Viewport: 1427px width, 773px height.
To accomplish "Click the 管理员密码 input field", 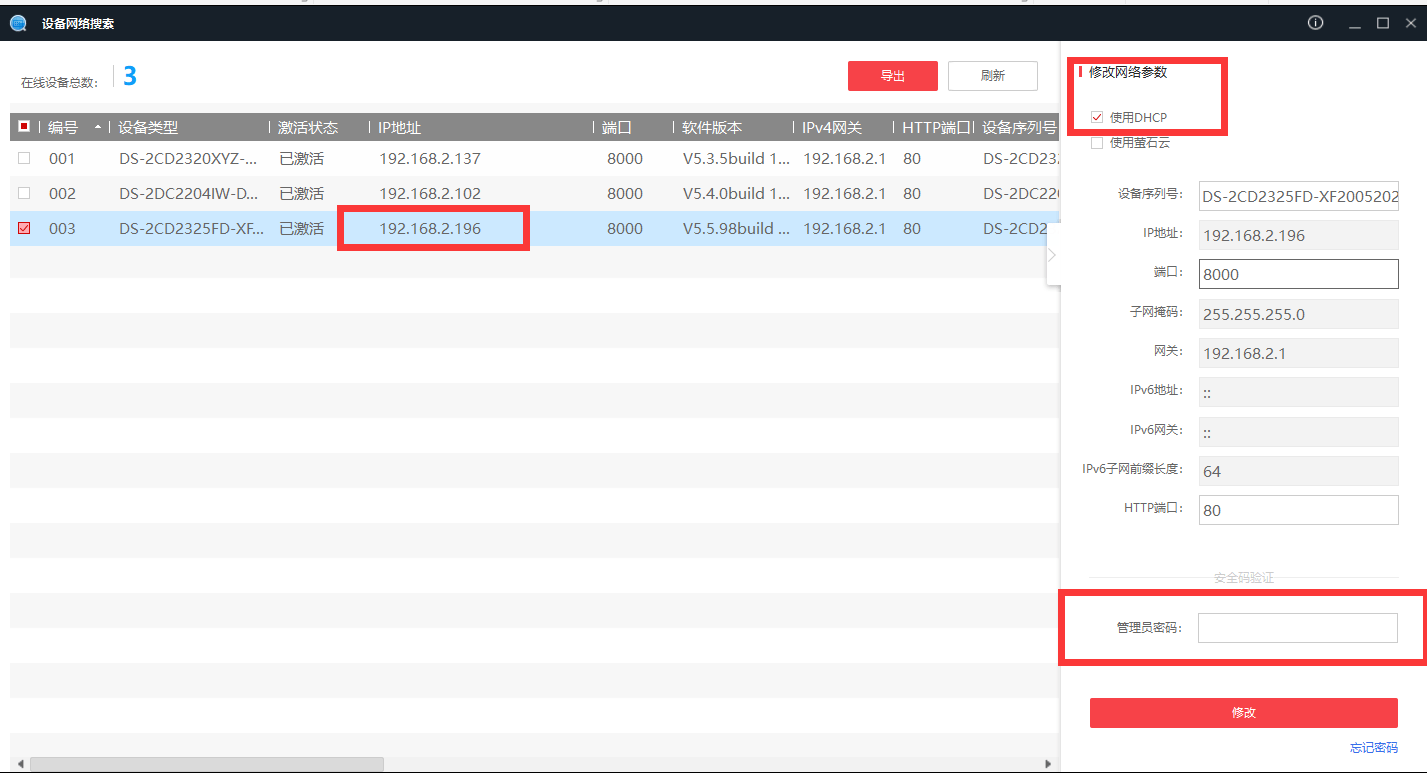I will coord(1298,628).
